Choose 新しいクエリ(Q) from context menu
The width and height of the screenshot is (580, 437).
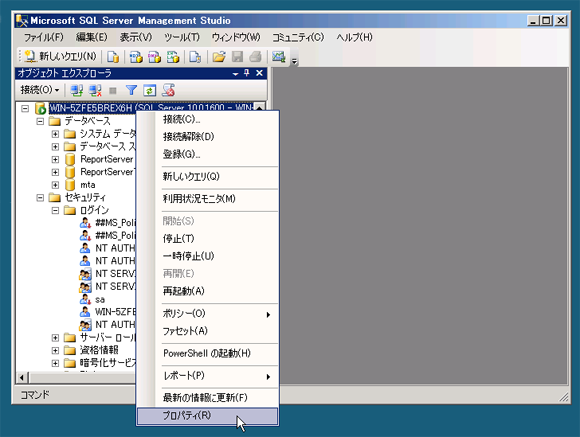[x=208, y=177]
